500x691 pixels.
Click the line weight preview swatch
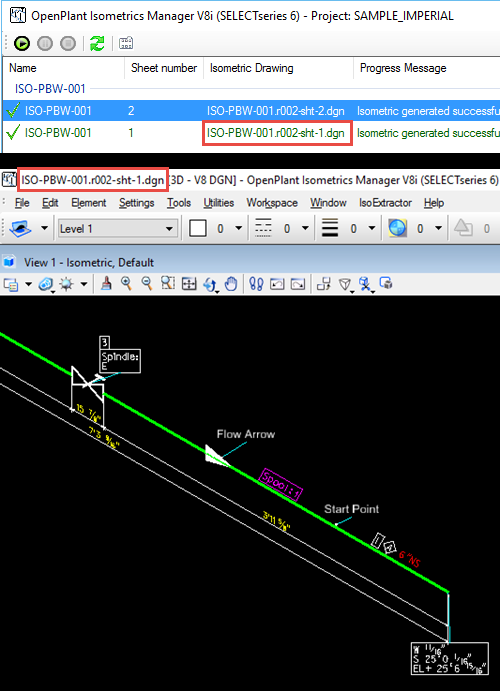coord(330,228)
